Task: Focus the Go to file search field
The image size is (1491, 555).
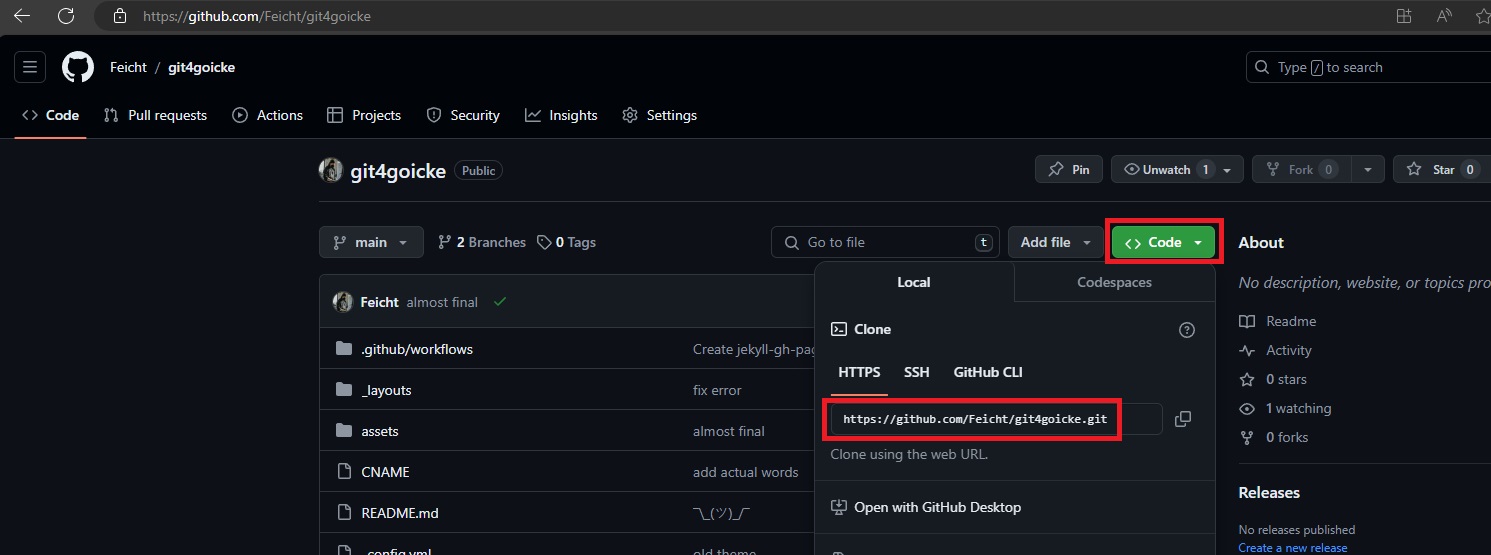Action: tap(885, 242)
